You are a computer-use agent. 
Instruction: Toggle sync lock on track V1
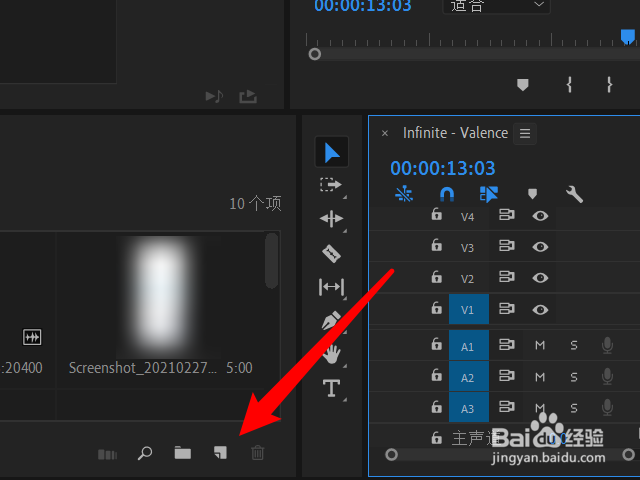[507, 309]
